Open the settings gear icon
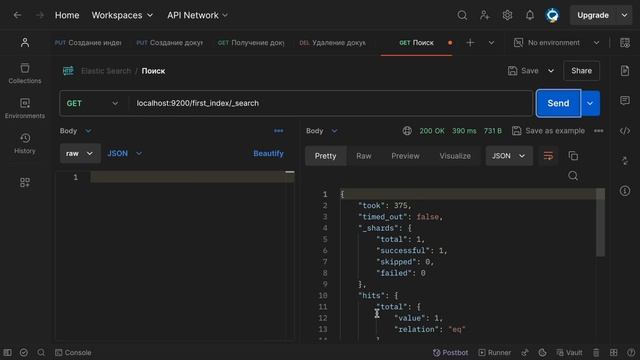This screenshot has width=640, height=360. click(x=507, y=15)
